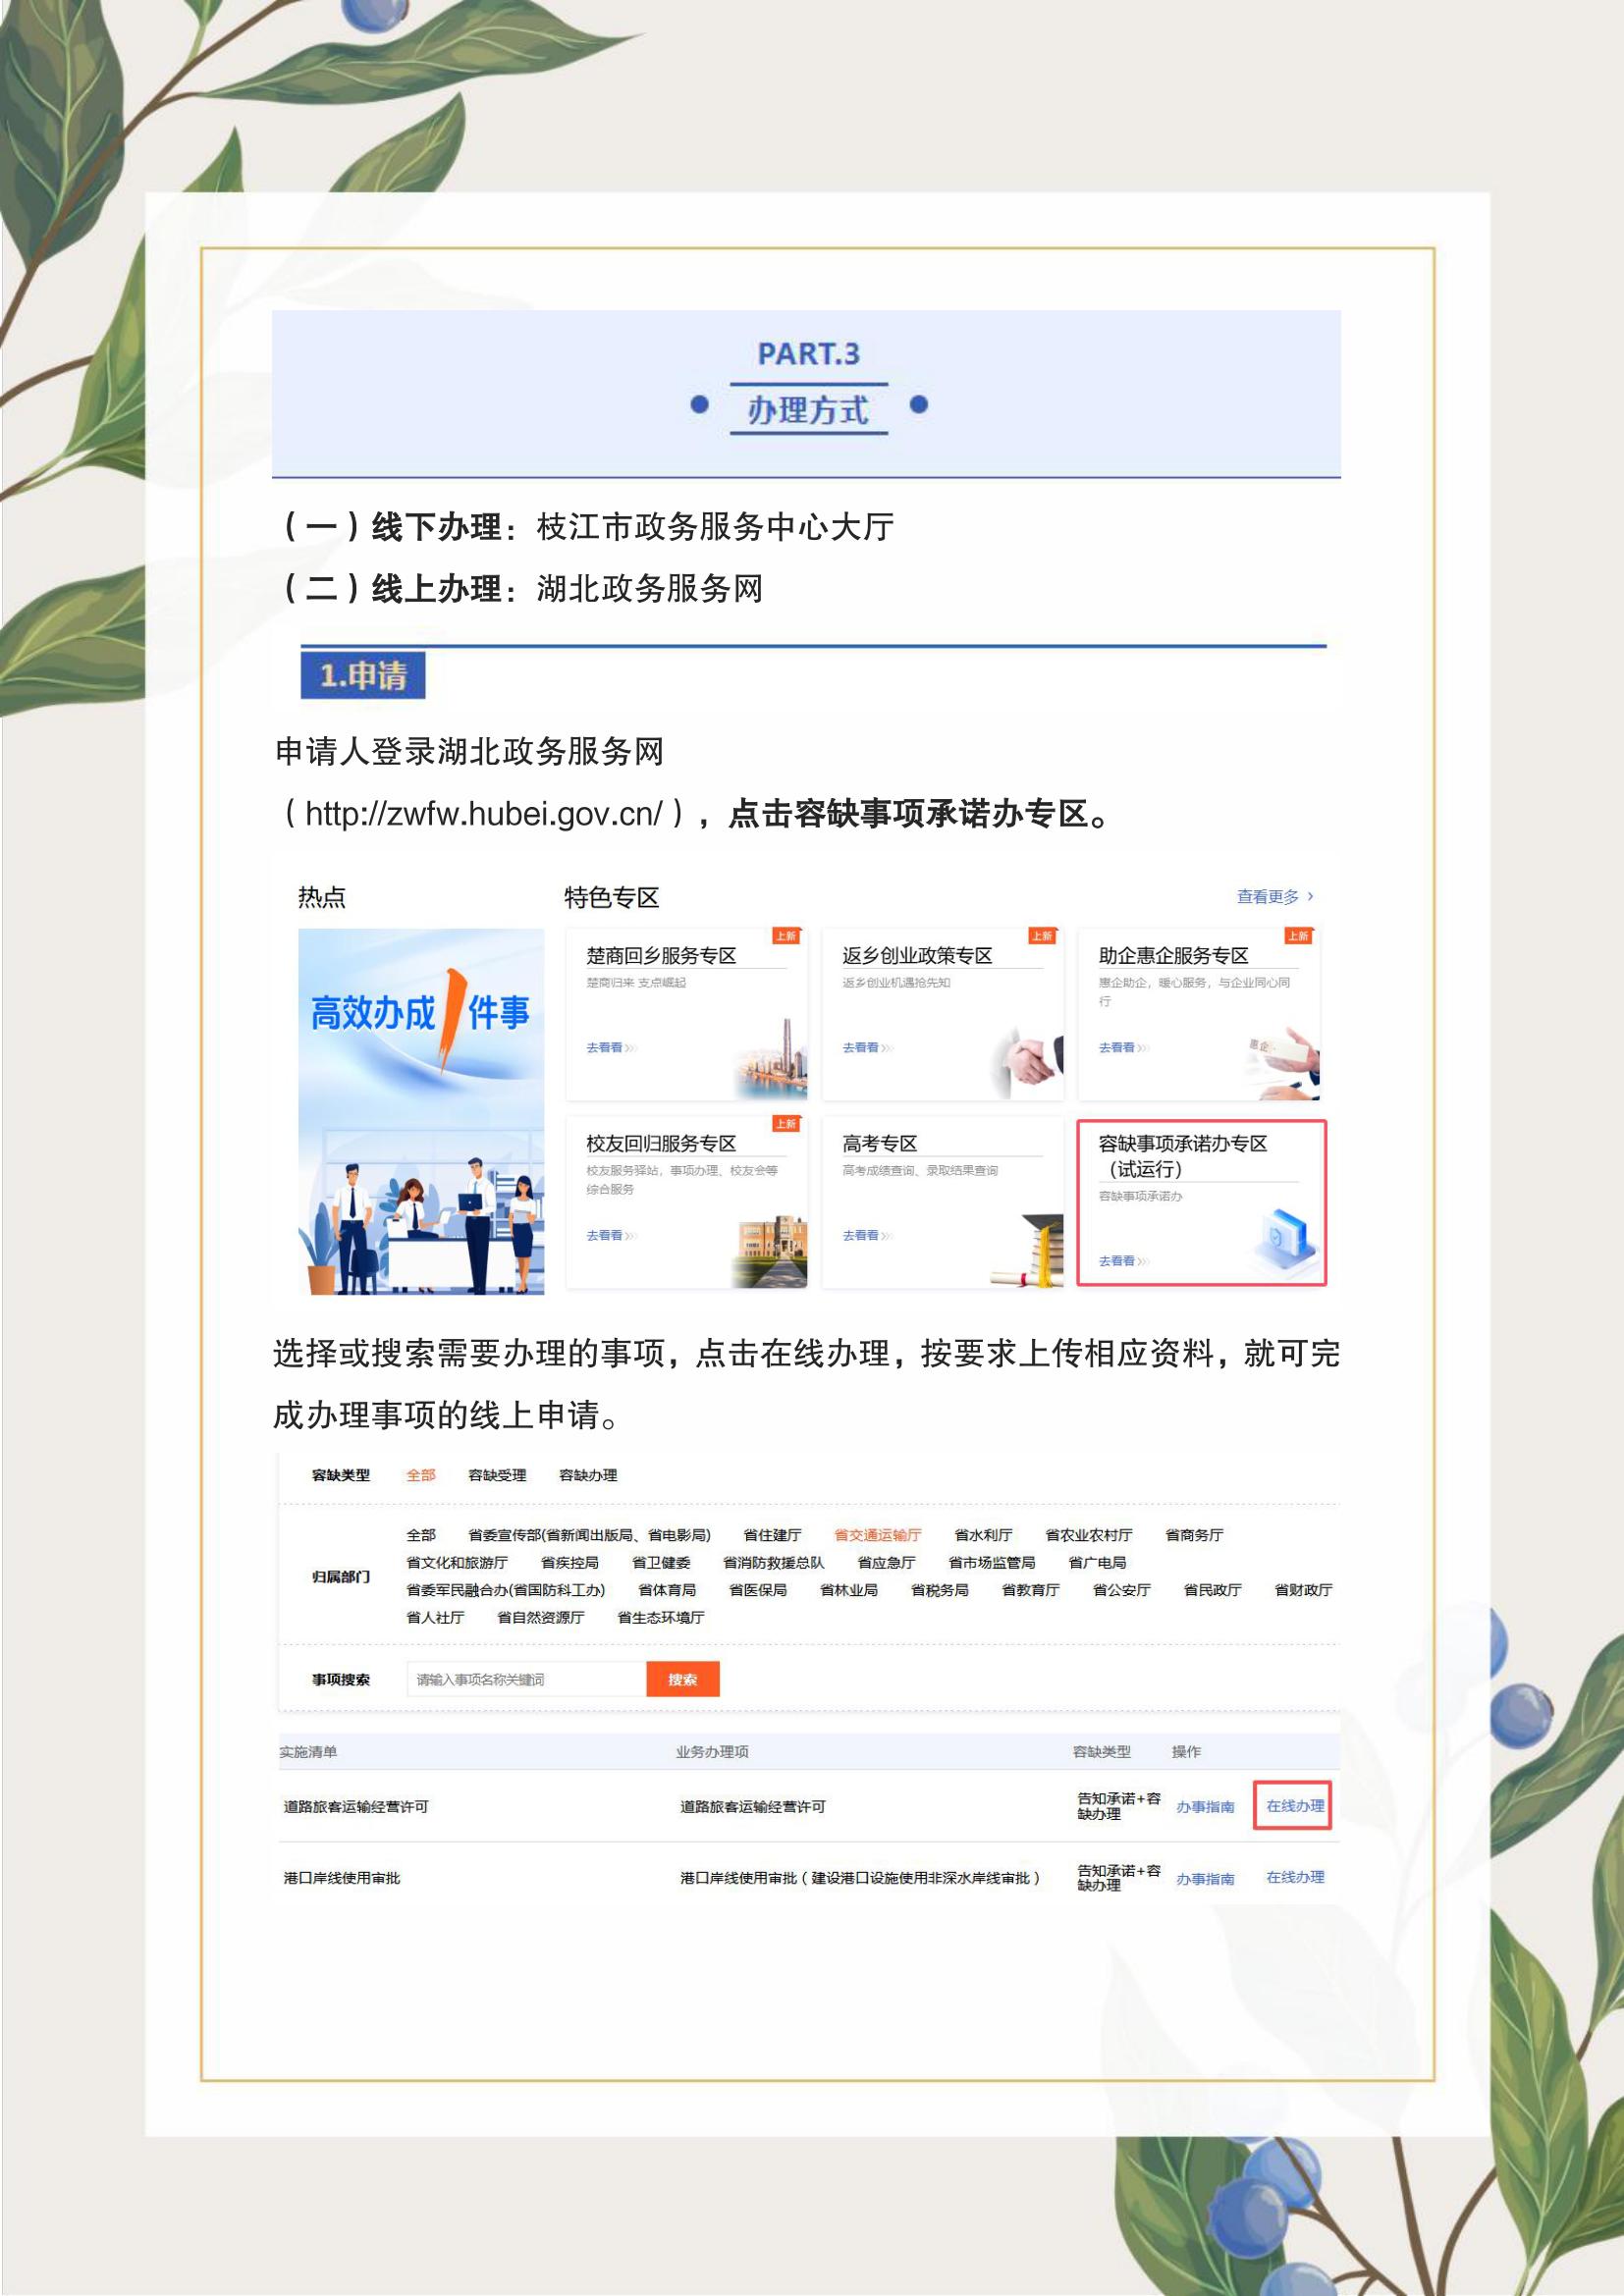This screenshot has width=1624, height=2296.
Task: Click 在线办理 for 道路旅客运输经营许可
Action: point(1294,1806)
